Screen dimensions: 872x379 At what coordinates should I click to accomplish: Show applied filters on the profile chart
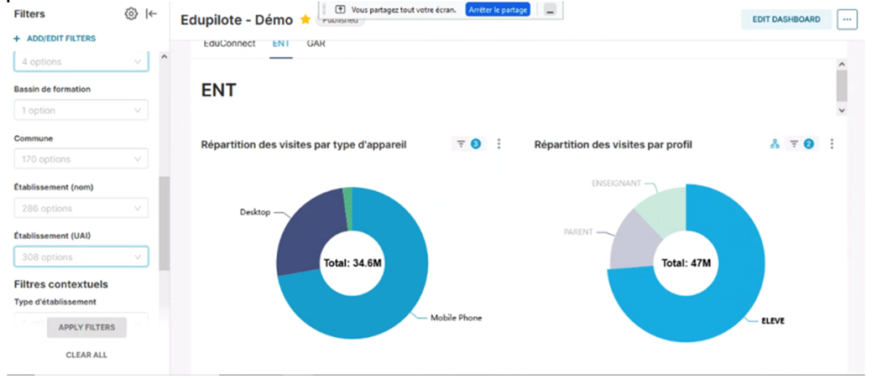(x=801, y=144)
